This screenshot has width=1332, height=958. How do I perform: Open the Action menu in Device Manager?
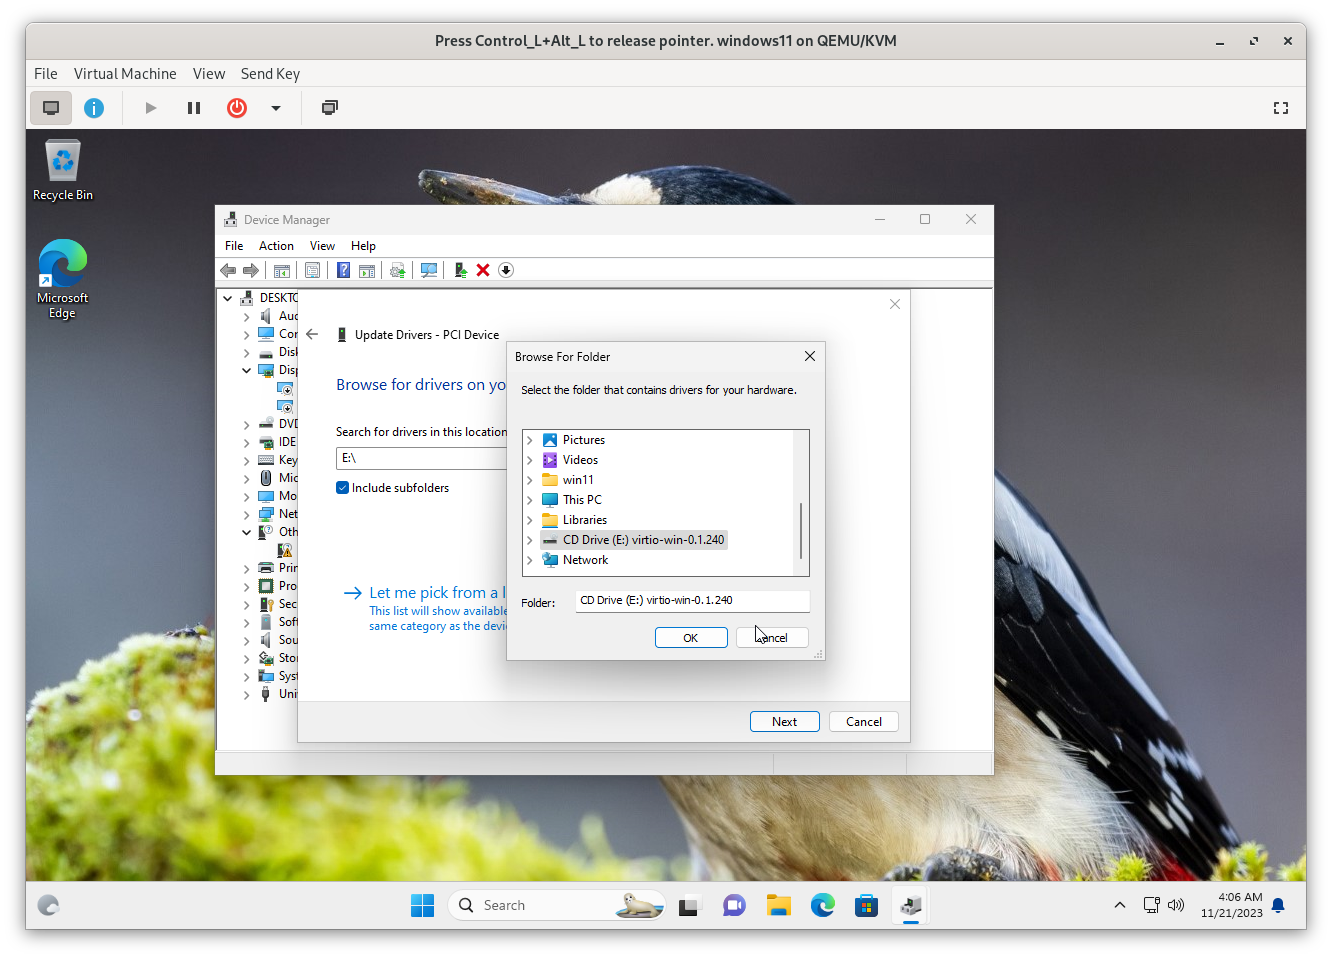[x=276, y=246]
